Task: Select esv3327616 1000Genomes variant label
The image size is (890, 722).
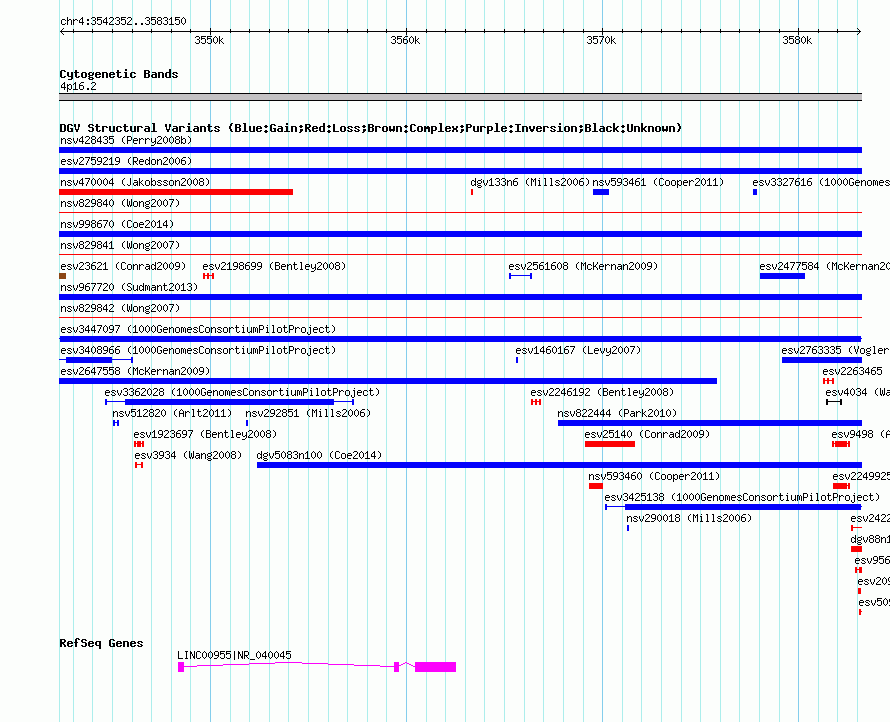Action: [821, 182]
